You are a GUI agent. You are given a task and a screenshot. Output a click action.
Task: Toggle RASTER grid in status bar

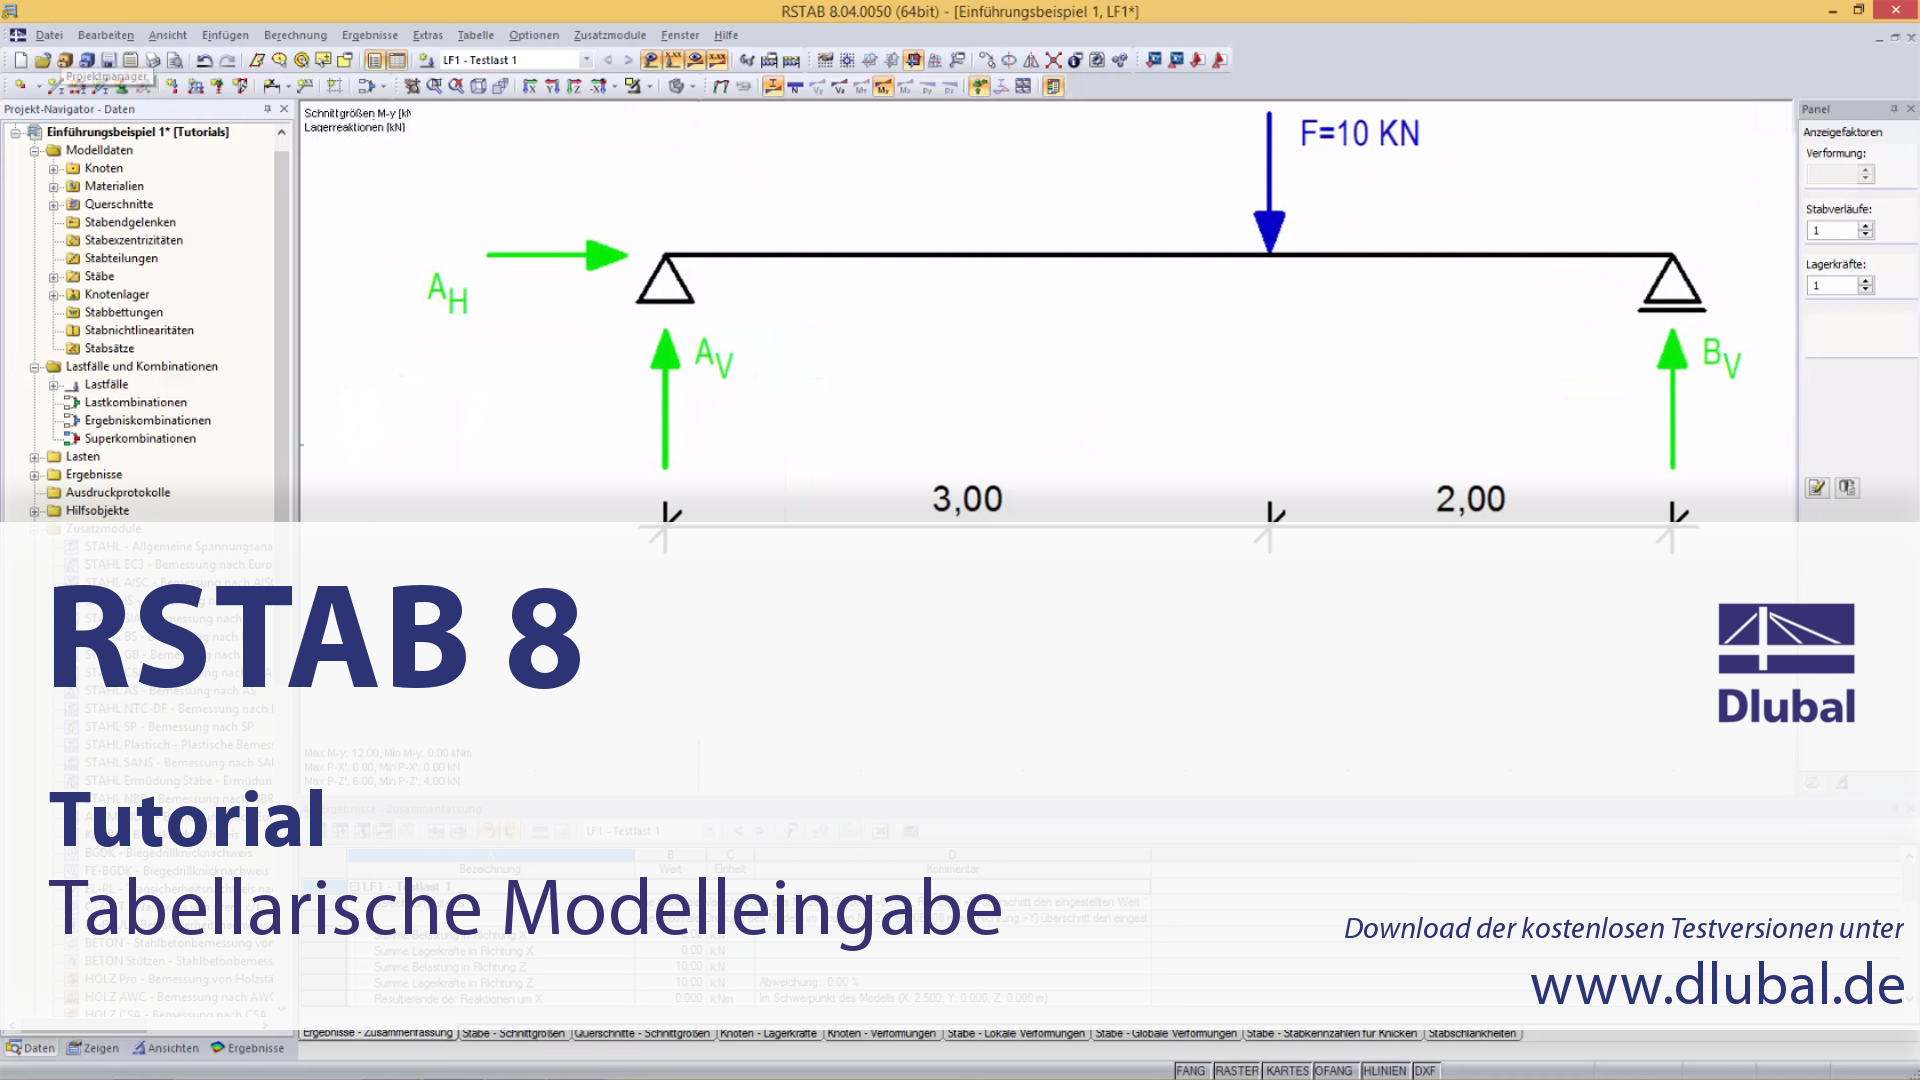click(x=1237, y=1071)
